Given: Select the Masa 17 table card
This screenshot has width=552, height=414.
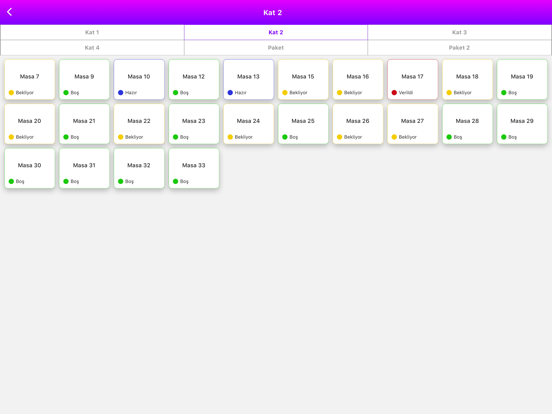Looking at the screenshot, I should coord(413,80).
